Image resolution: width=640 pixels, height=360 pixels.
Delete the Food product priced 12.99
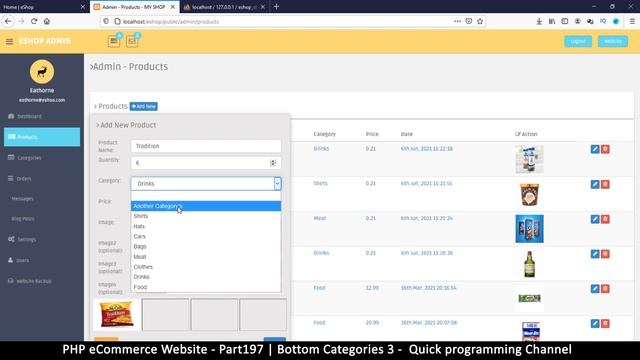[605, 289]
